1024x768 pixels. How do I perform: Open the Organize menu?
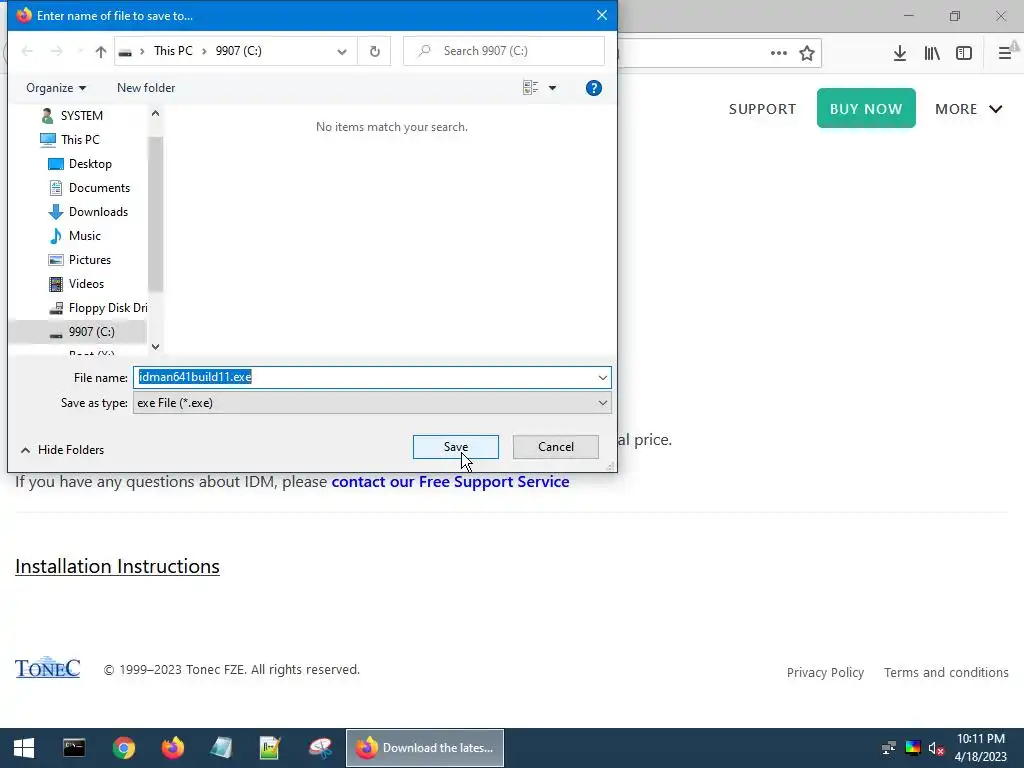click(56, 88)
